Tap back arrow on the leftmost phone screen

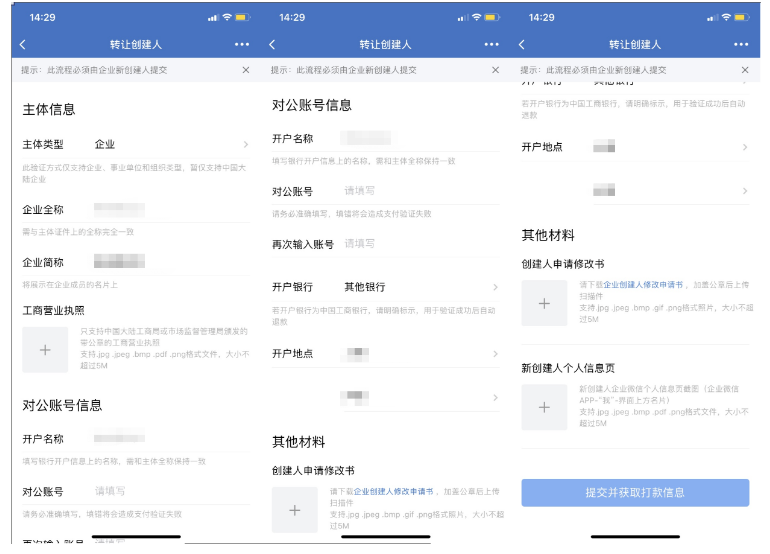(x=23, y=45)
